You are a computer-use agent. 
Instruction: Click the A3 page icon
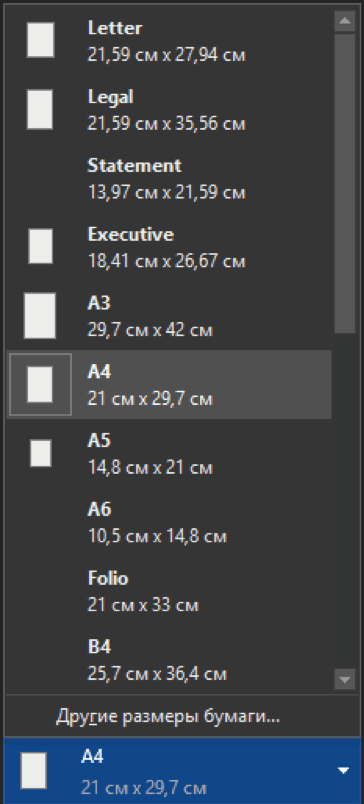(40, 315)
